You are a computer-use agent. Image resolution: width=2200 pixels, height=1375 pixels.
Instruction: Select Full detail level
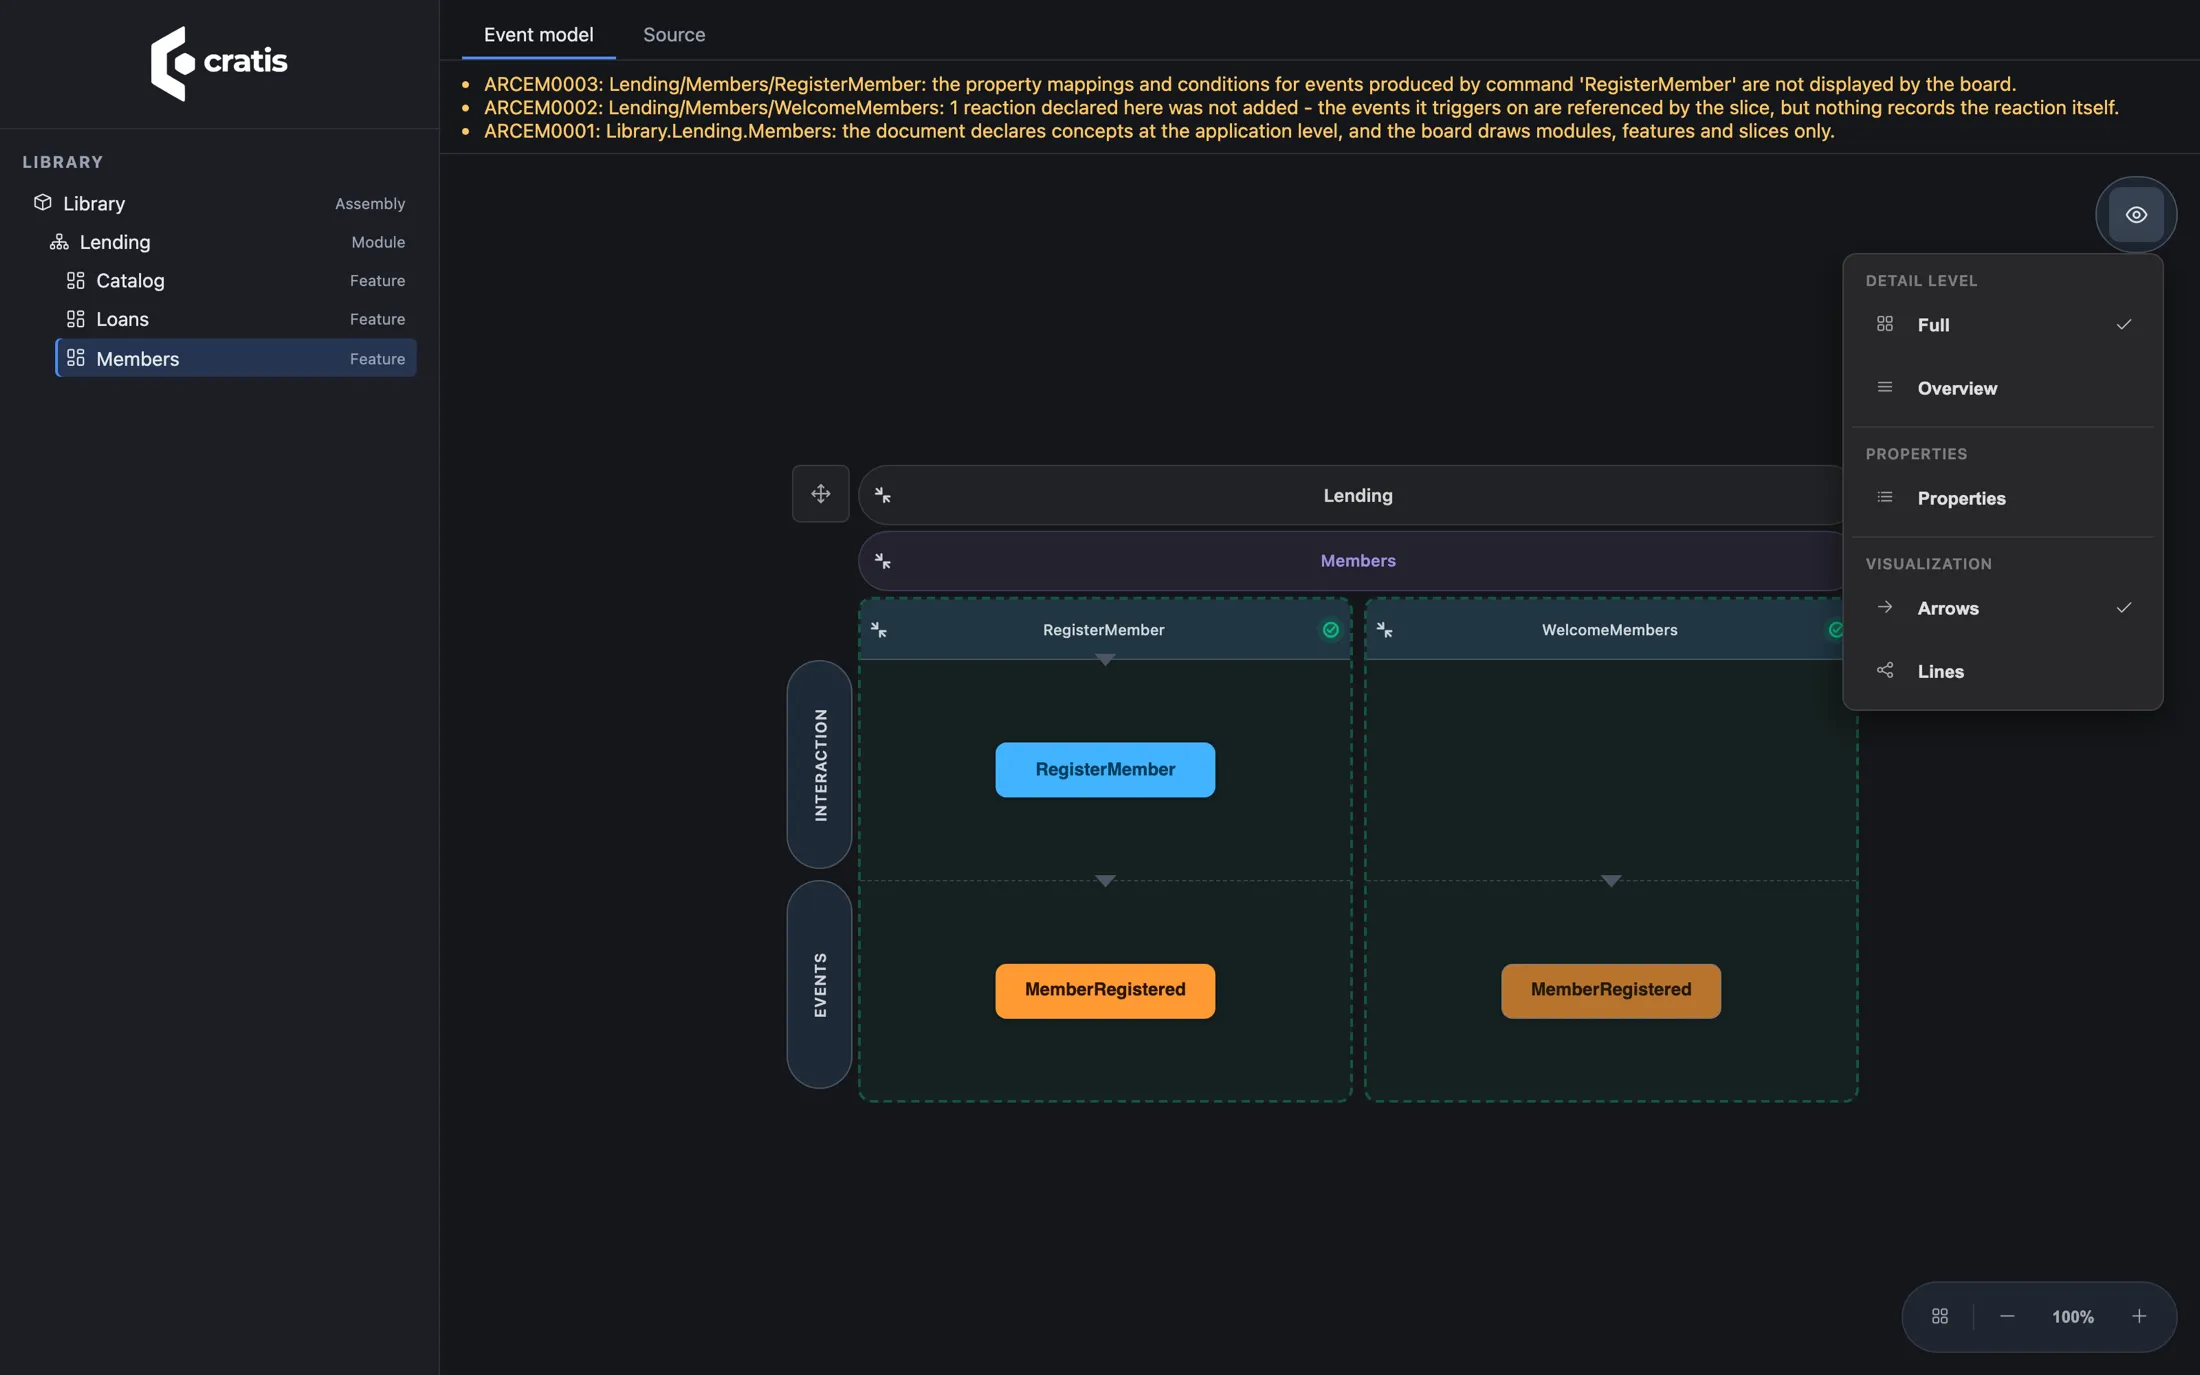2003,325
